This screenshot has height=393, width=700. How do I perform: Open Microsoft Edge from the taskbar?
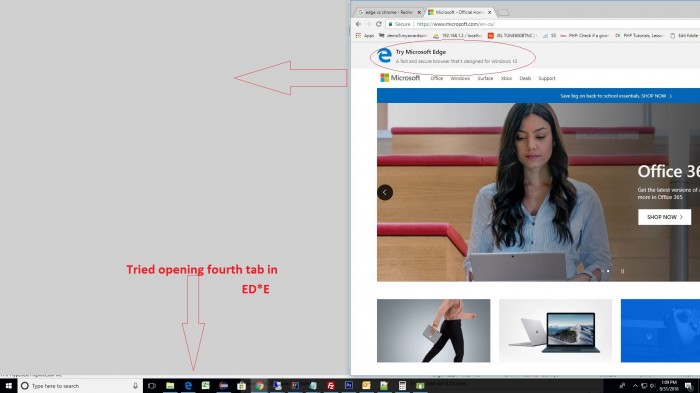[x=188, y=386]
